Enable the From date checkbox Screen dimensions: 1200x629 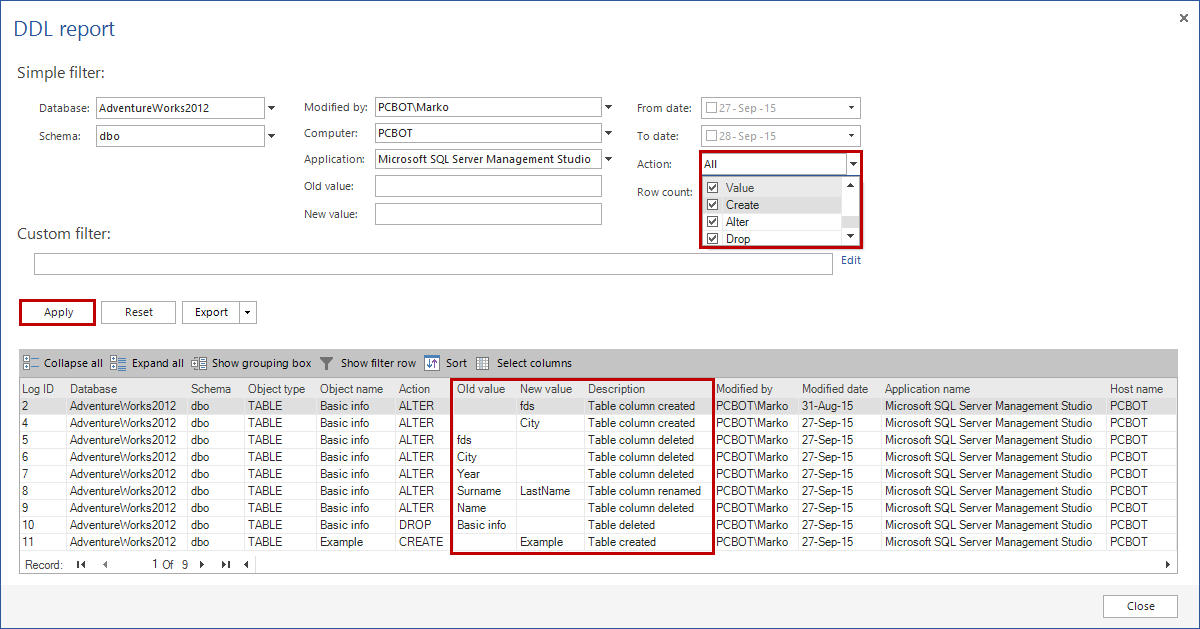tap(710, 108)
